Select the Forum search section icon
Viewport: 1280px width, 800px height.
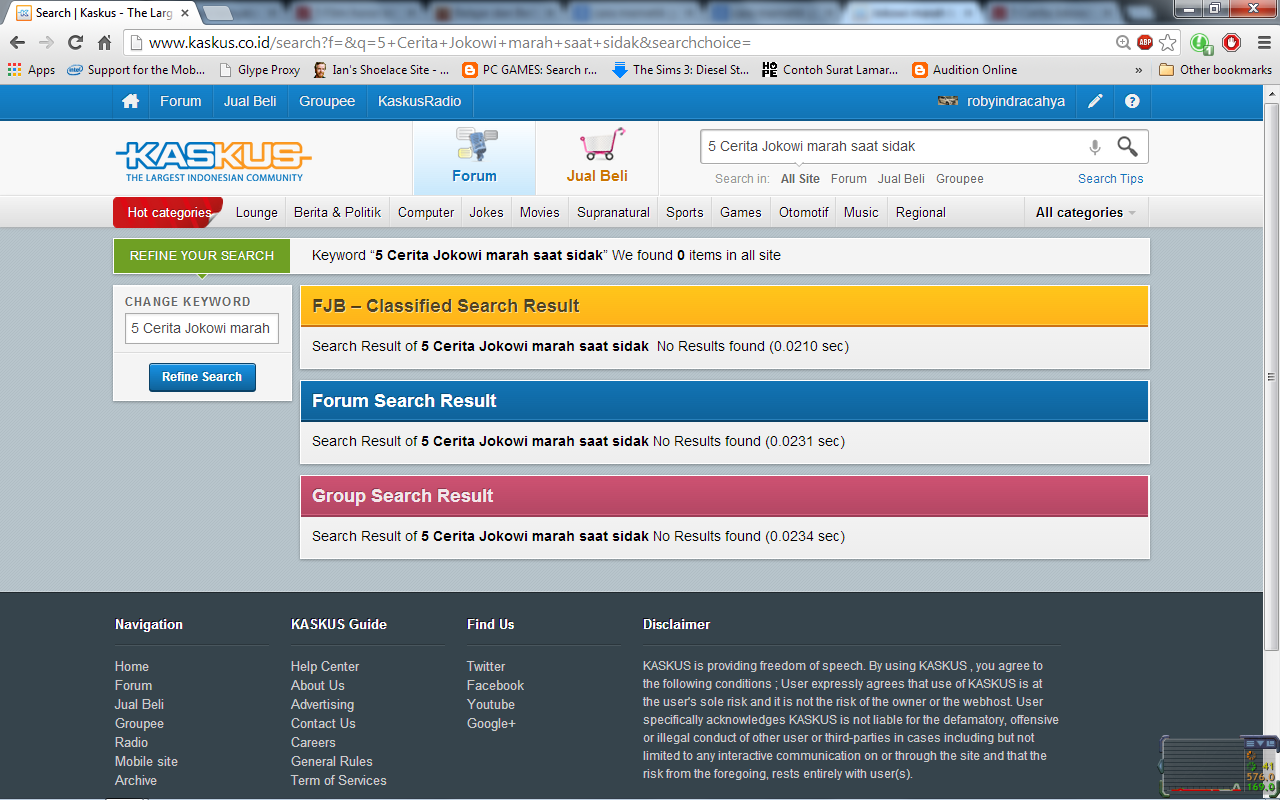point(474,158)
